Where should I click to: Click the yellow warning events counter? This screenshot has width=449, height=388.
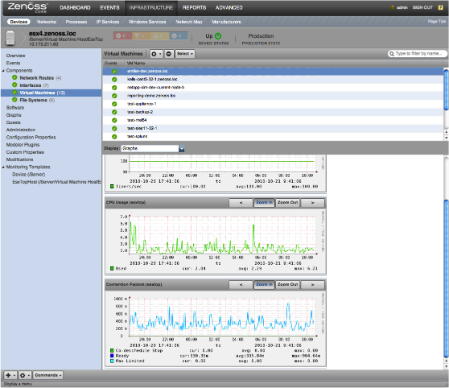tap(159, 36)
